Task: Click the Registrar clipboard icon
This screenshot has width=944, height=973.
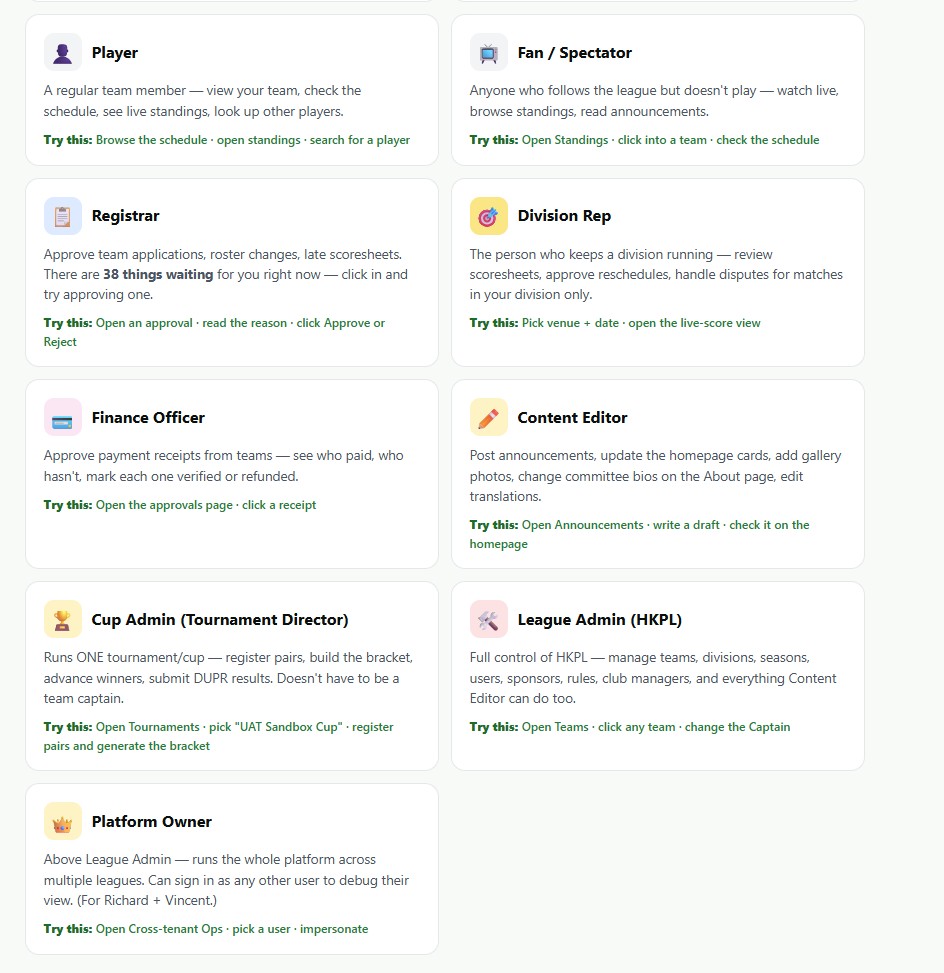Action: [63, 216]
